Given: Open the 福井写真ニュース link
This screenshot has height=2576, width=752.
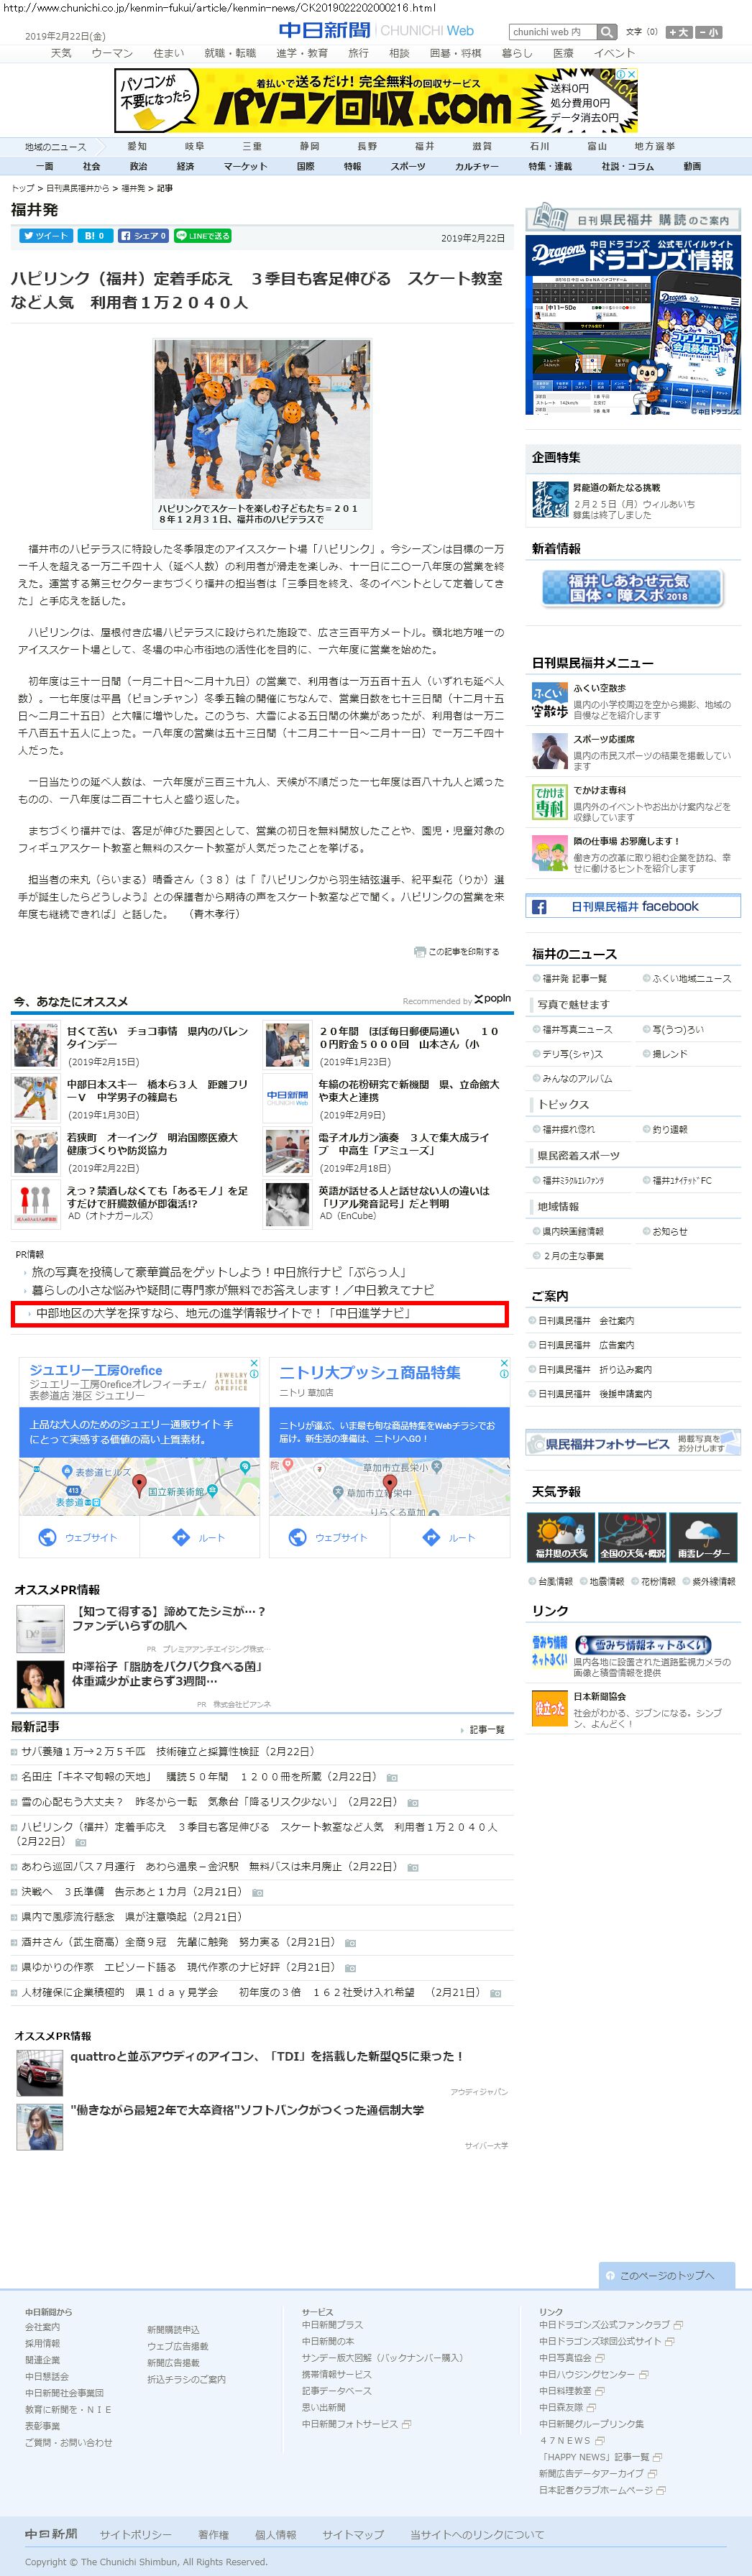Looking at the screenshot, I should 577,1029.
